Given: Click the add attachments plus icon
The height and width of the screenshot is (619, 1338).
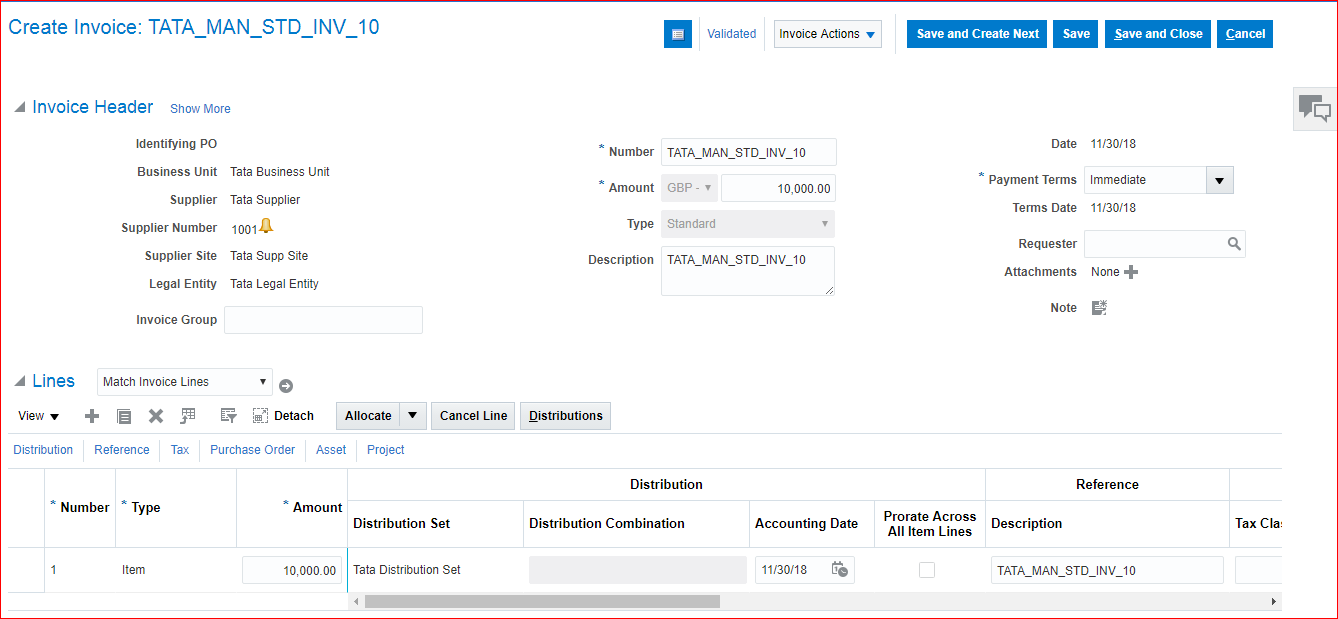Looking at the screenshot, I should 1131,272.
